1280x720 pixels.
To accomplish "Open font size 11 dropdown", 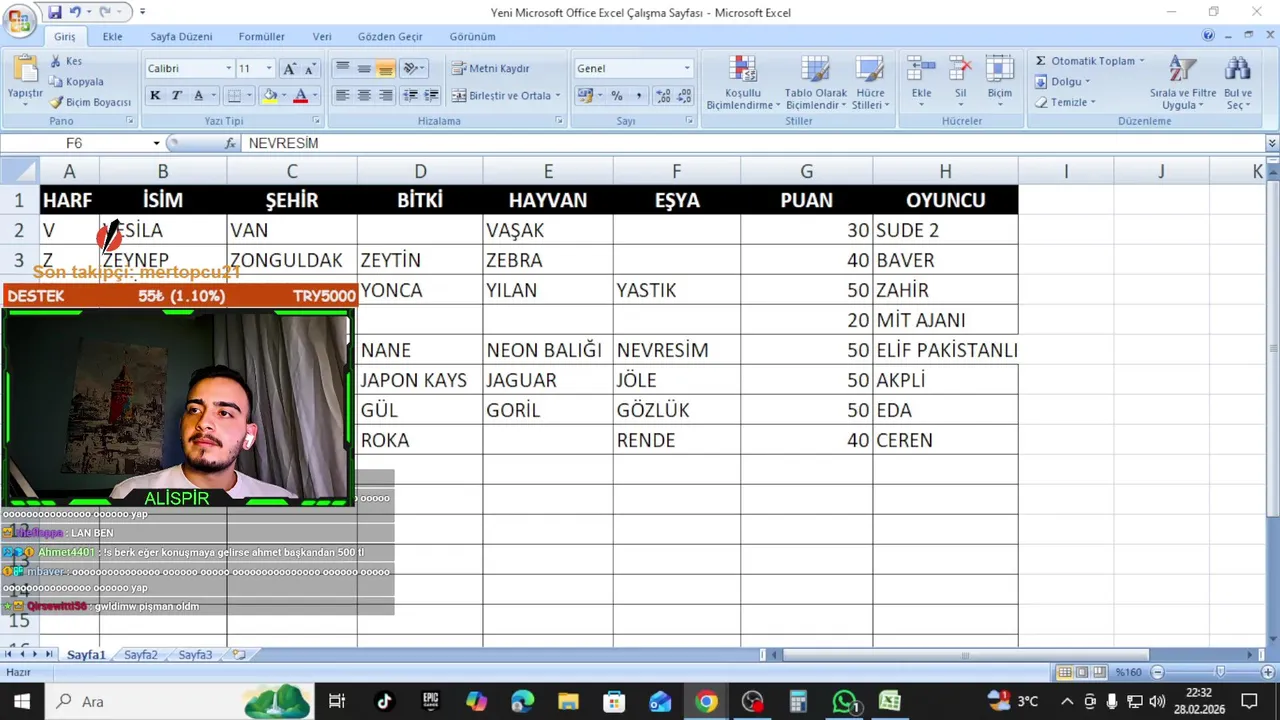I will [269, 69].
